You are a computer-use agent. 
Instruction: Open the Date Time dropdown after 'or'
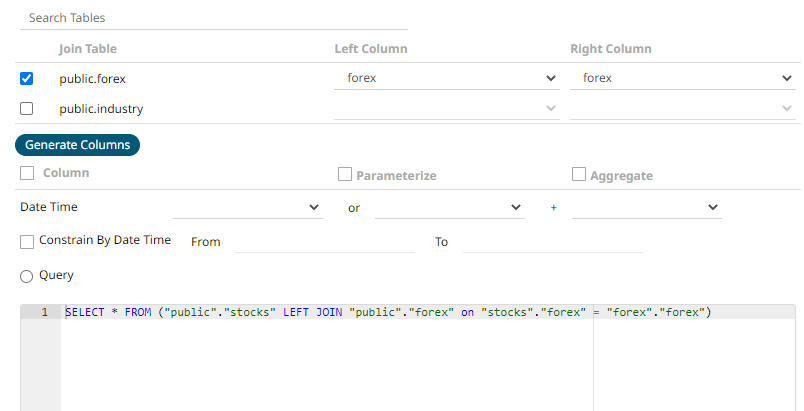point(449,207)
